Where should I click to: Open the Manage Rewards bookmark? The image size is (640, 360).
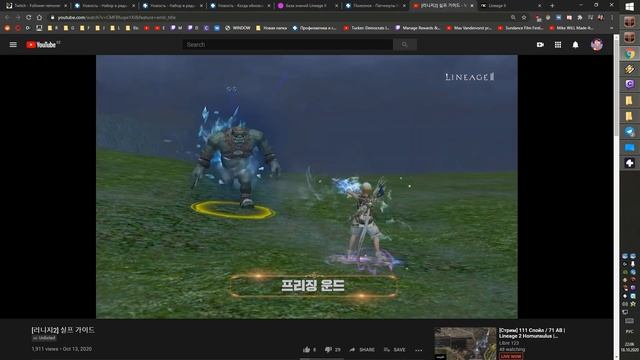tap(418, 28)
